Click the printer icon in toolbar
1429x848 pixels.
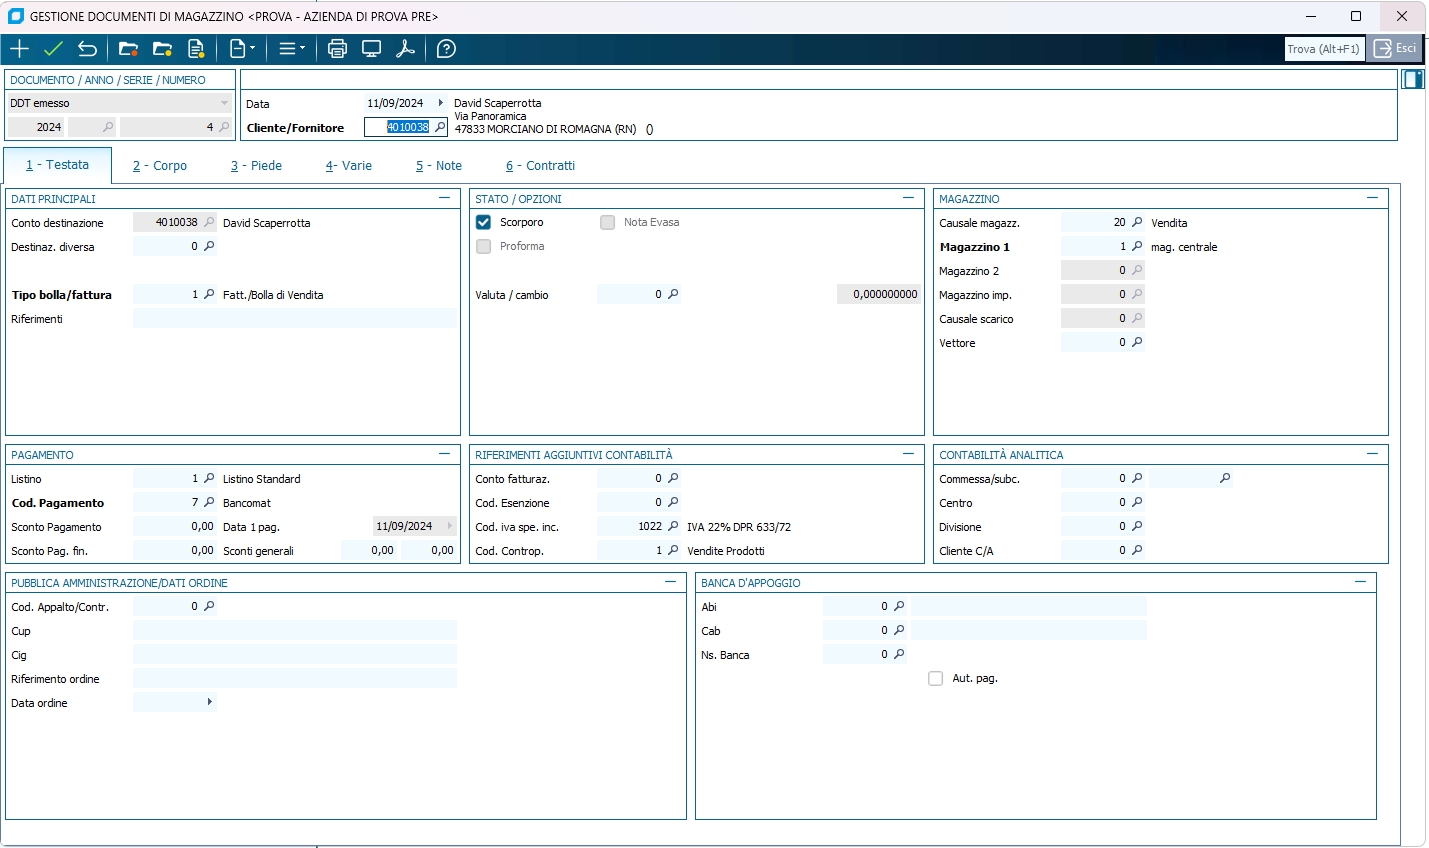337,49
